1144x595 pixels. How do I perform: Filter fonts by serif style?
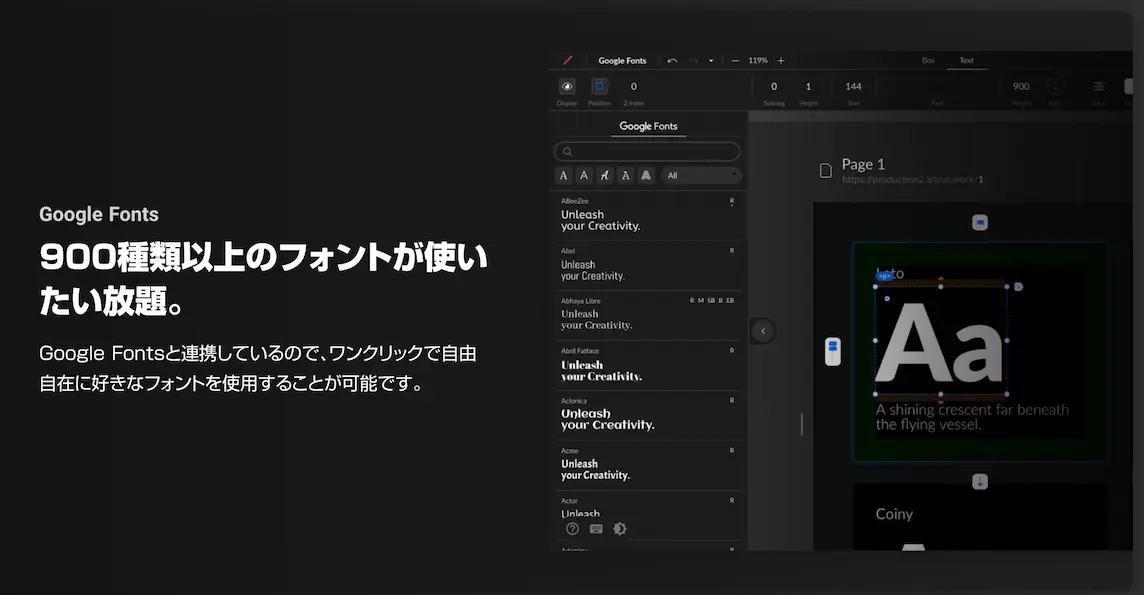563,176
